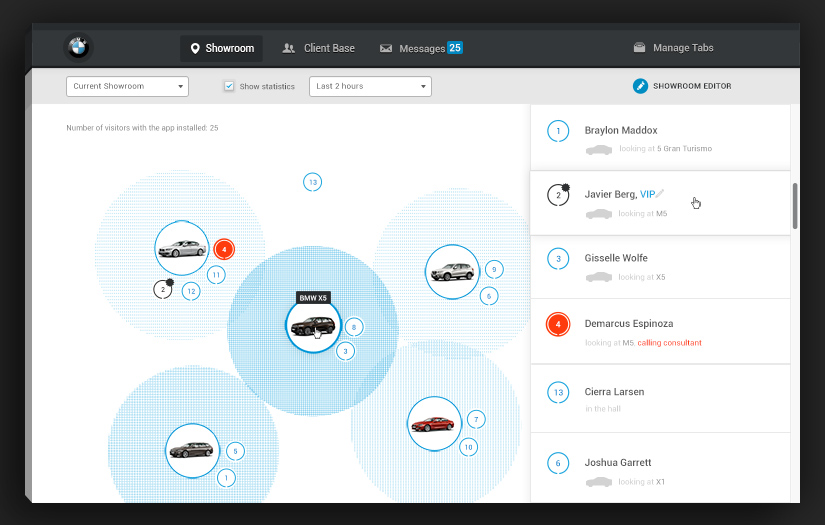Open the Showroom Editor
Screen dimensions: 825x525
pyautogui.click(x=682, y=86)
